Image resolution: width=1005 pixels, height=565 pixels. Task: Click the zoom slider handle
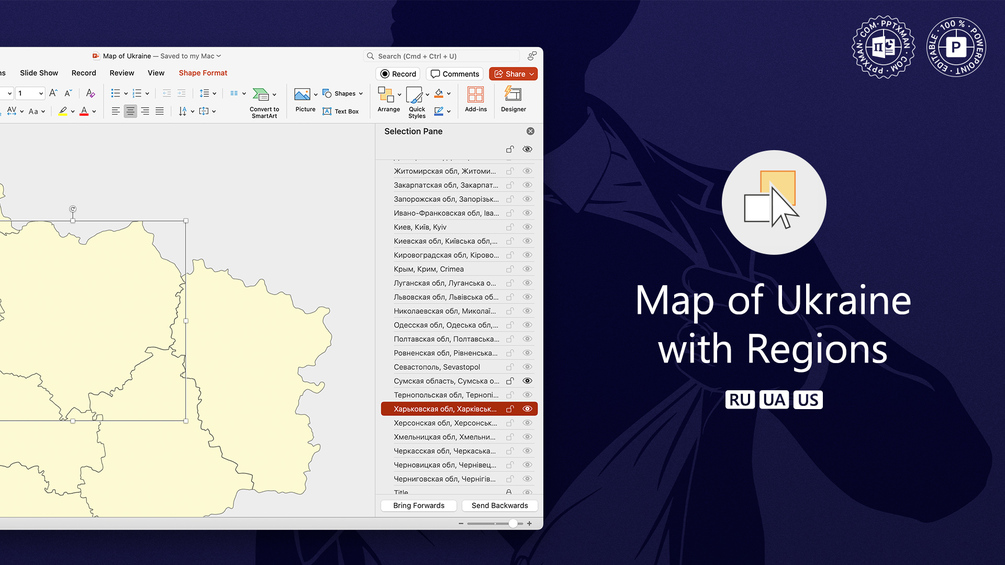513,523
